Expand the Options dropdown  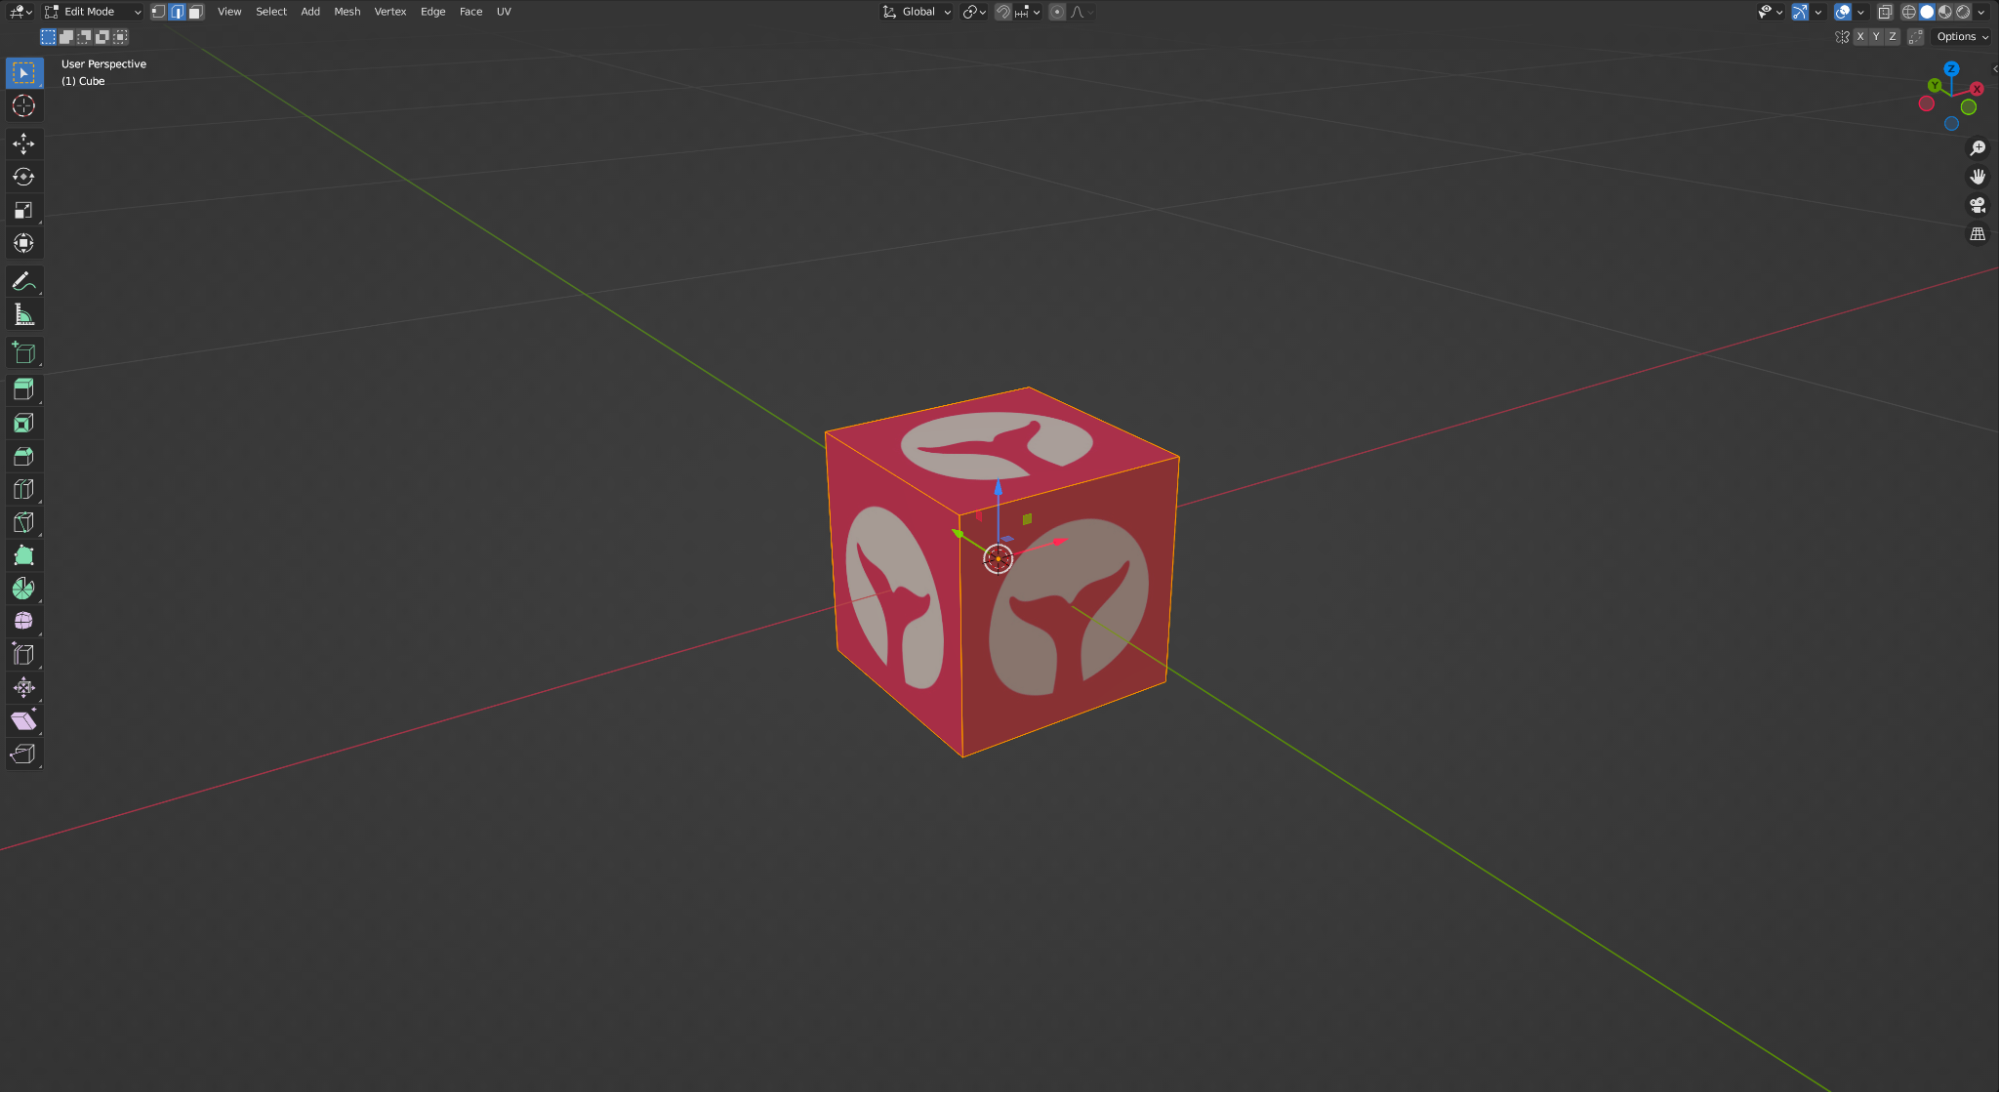1961,37
